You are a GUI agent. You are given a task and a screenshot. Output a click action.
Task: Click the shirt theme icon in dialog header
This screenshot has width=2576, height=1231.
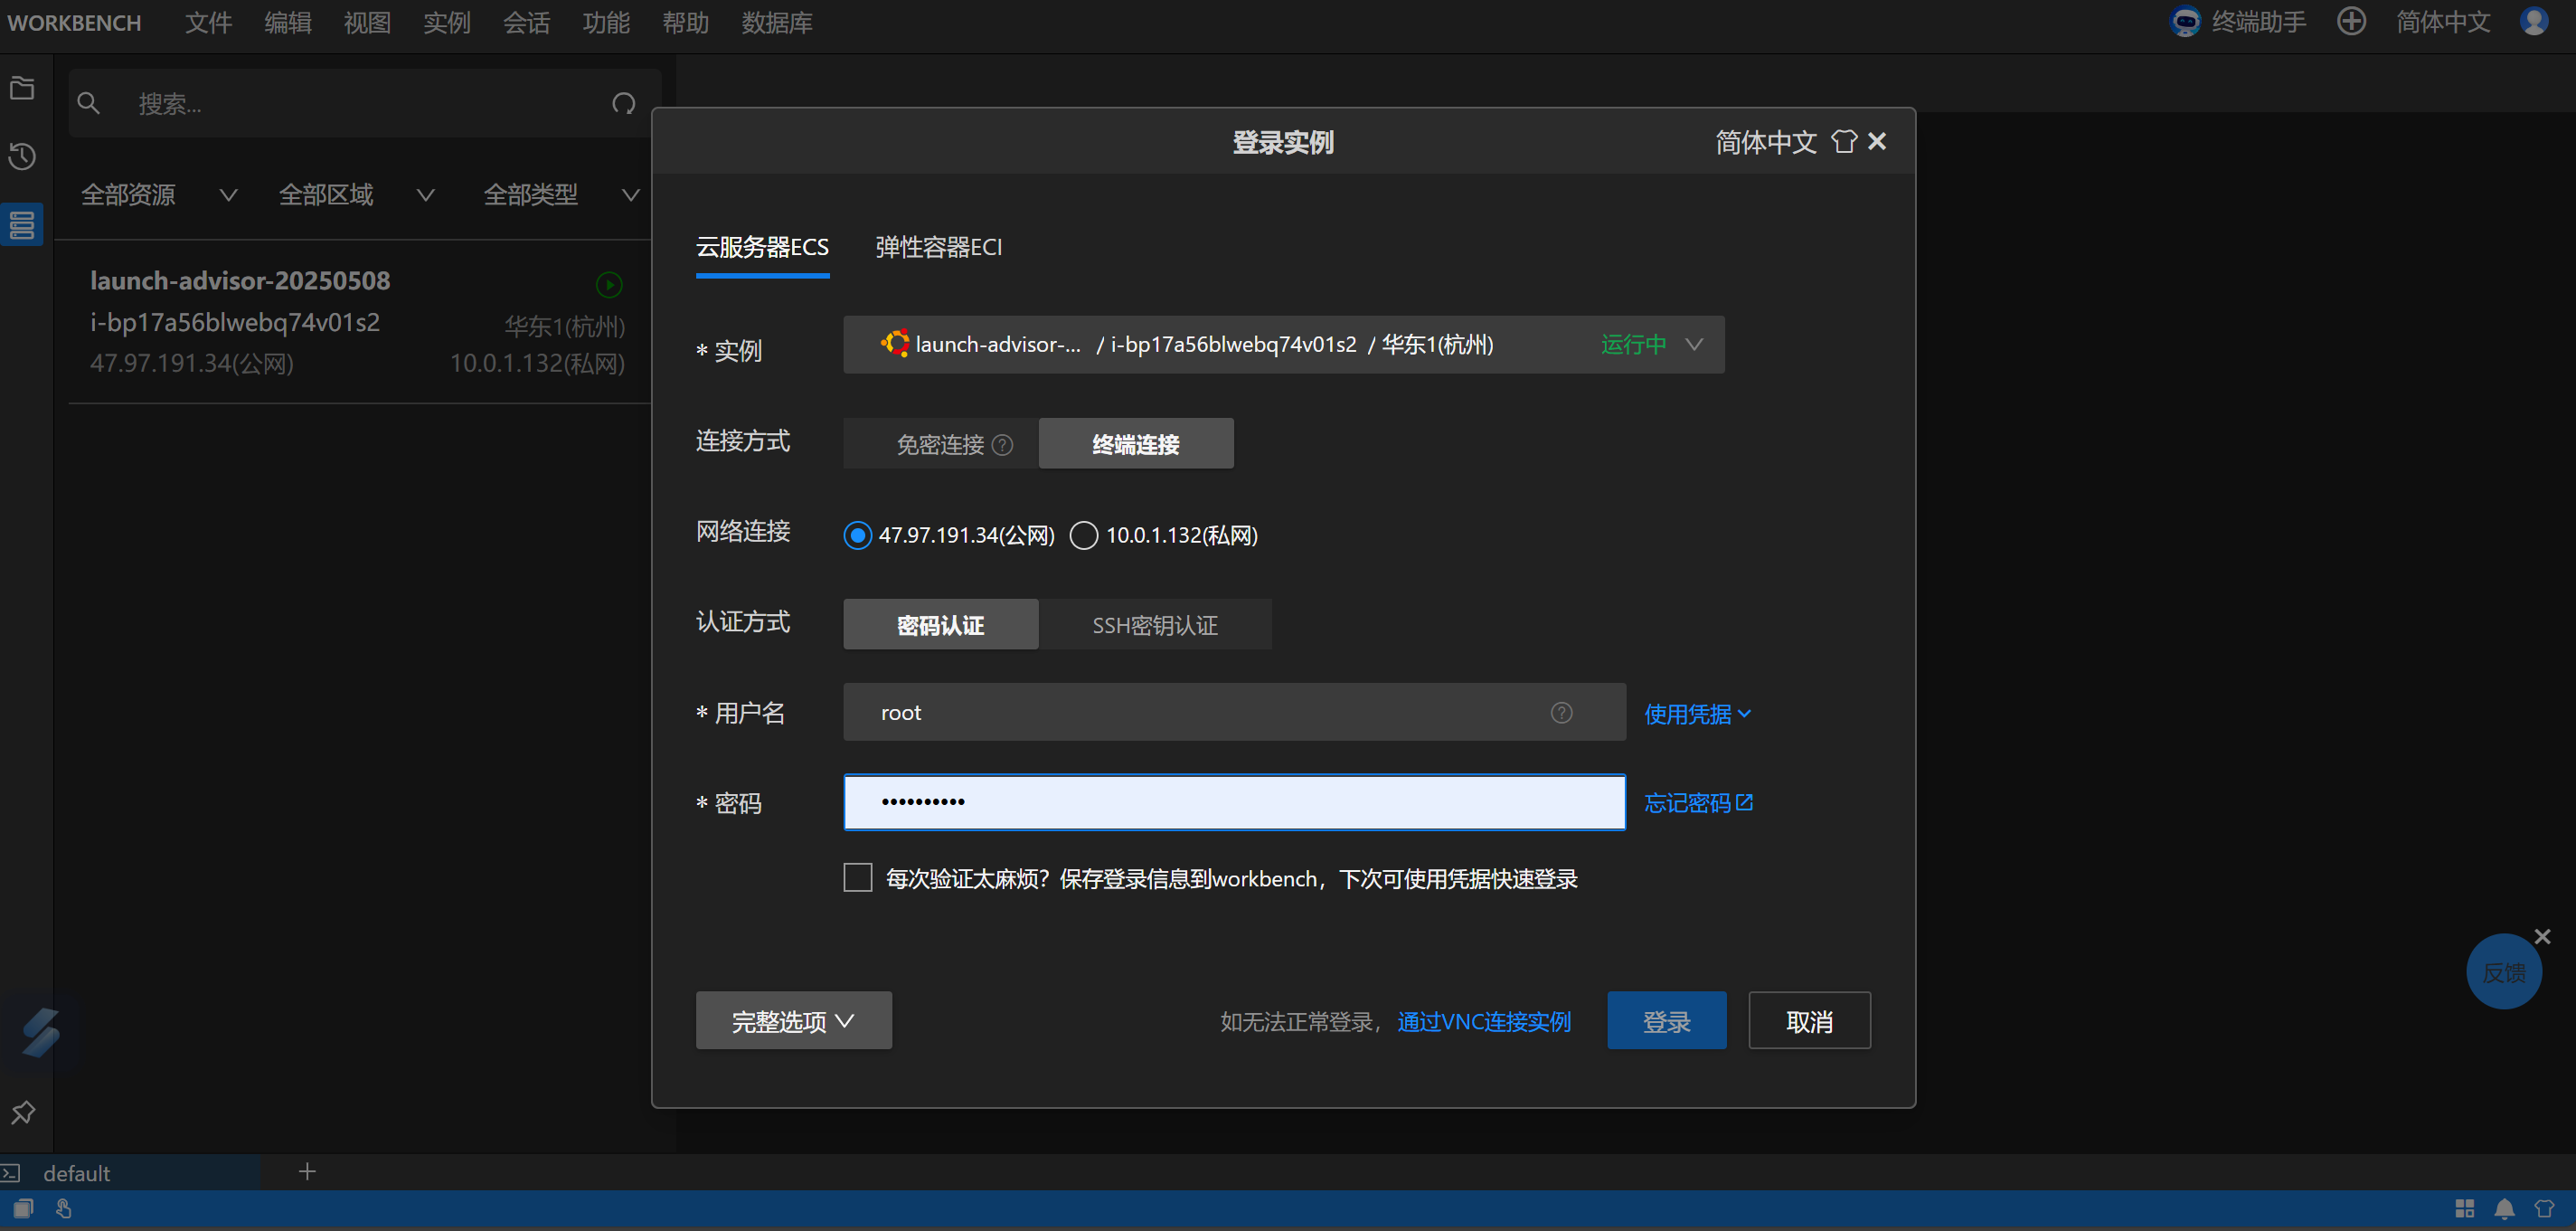pos(1843,142)
